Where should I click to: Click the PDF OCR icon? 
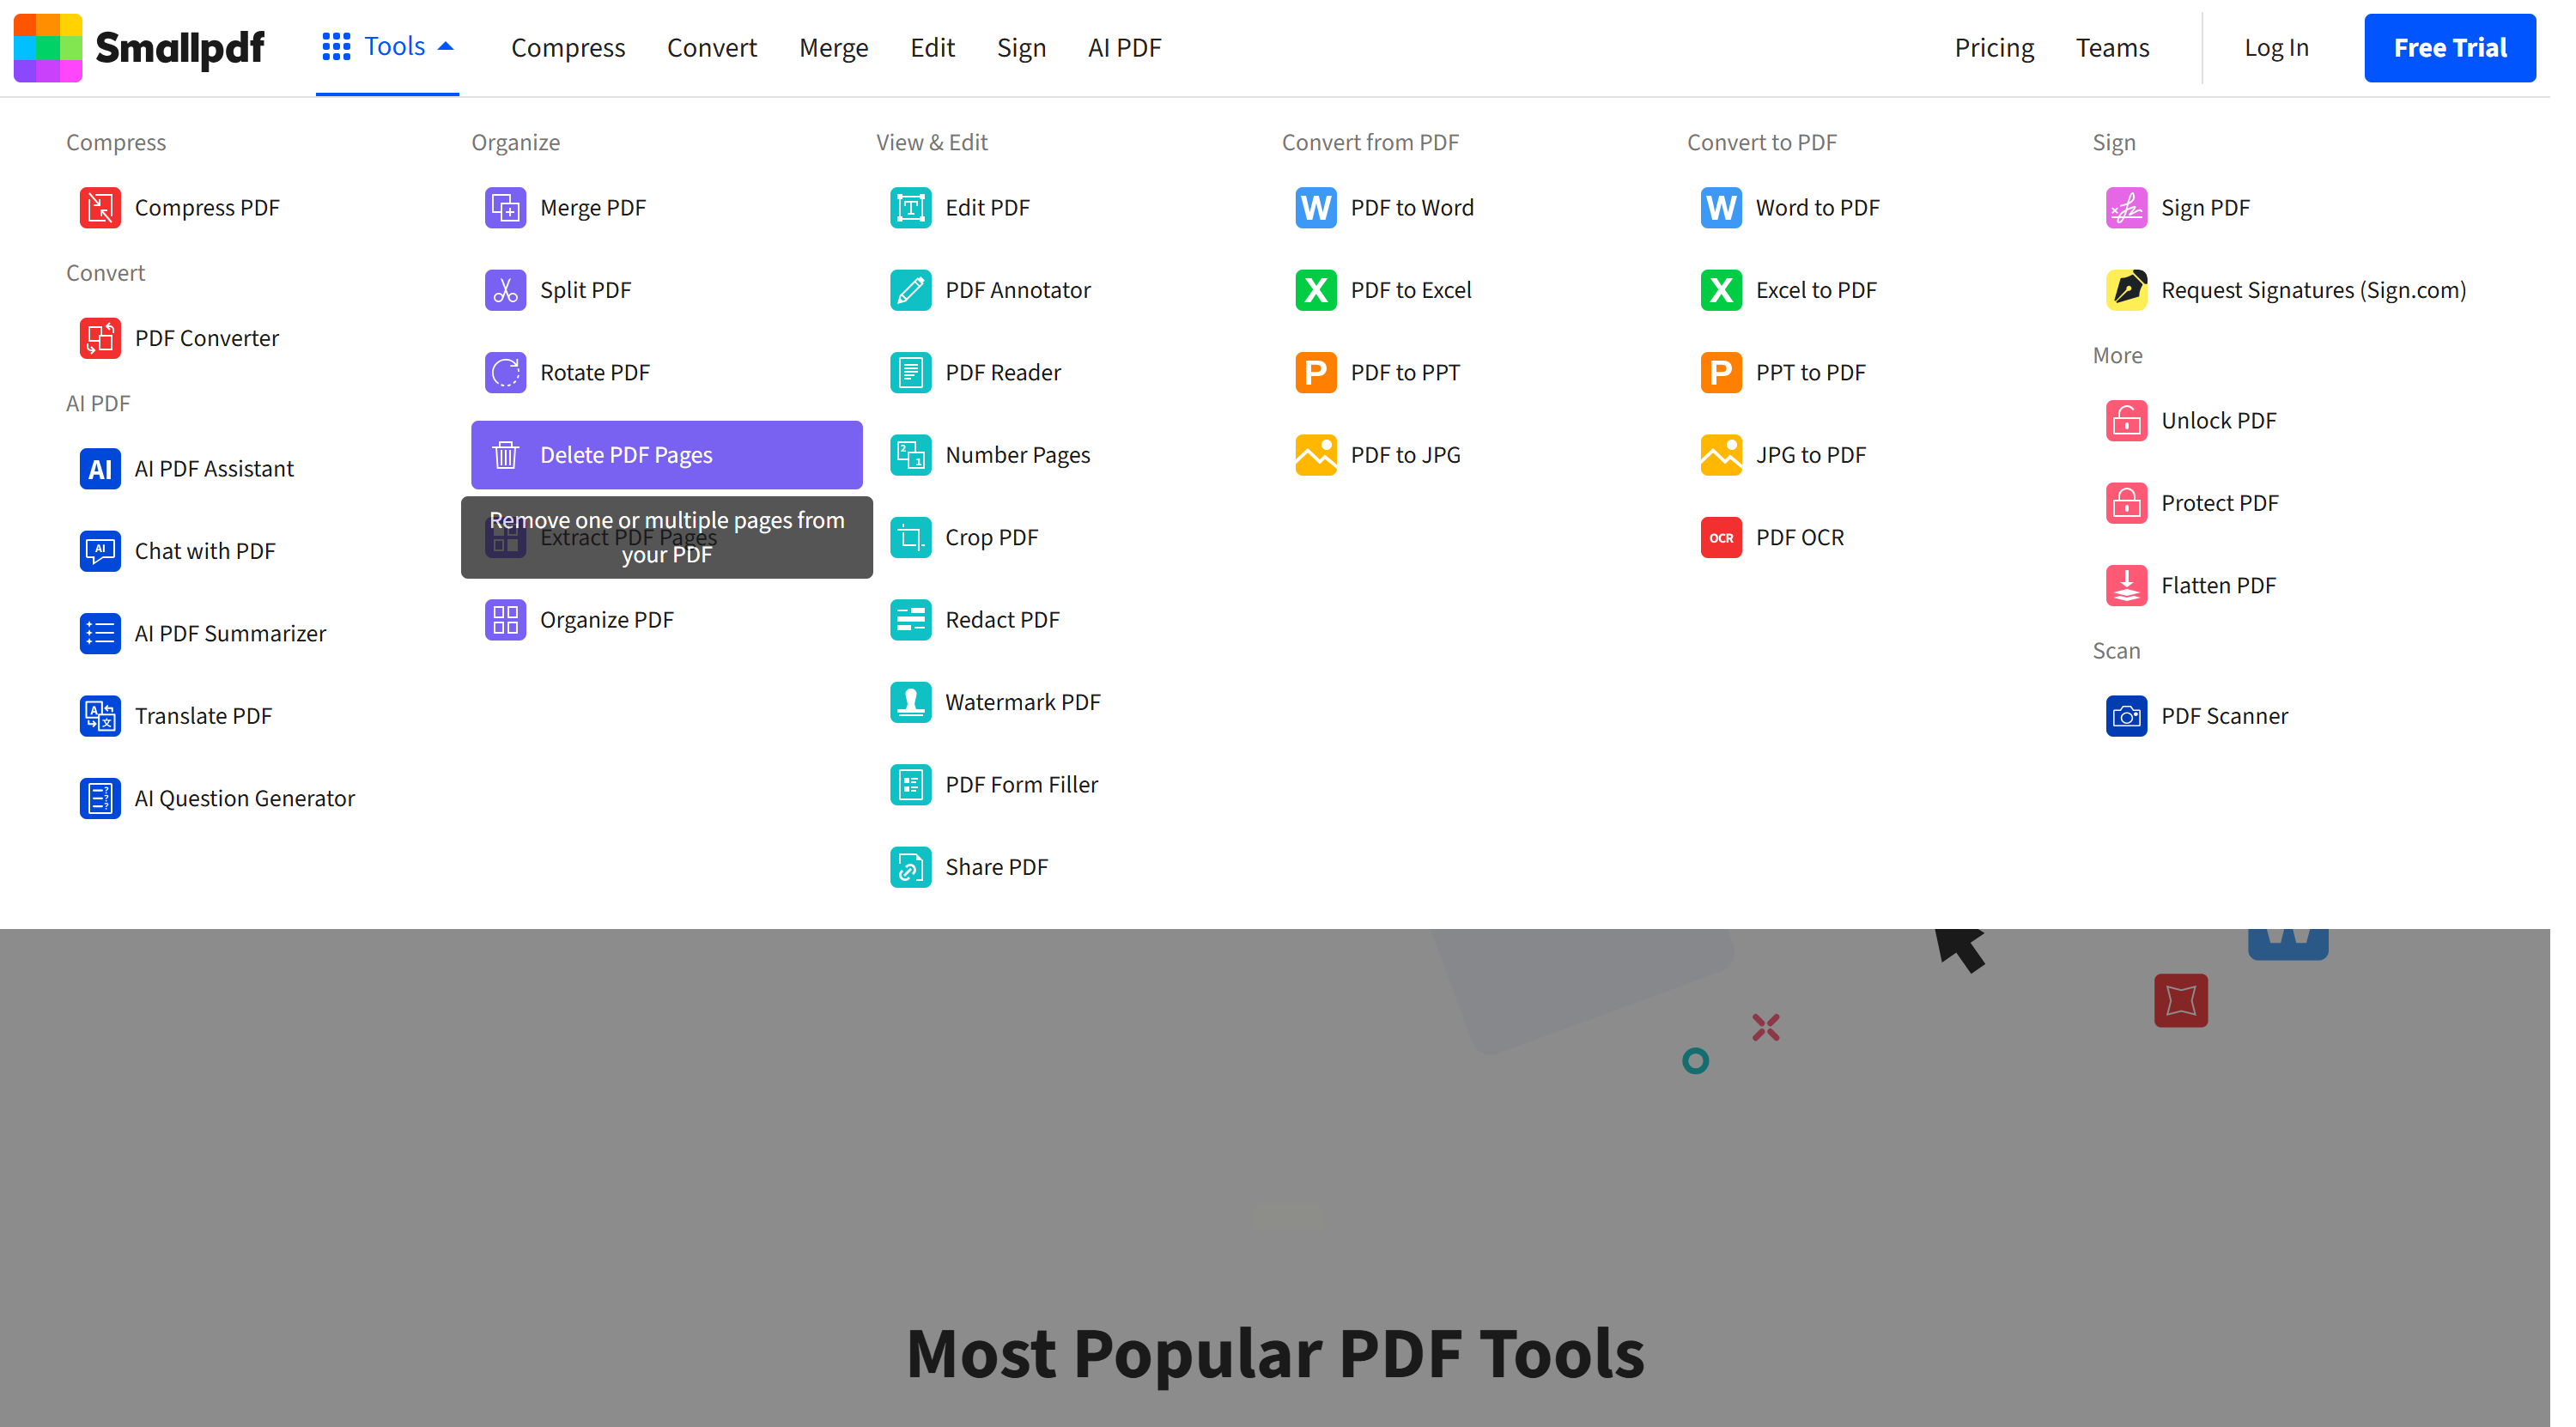click(1720, 537)
